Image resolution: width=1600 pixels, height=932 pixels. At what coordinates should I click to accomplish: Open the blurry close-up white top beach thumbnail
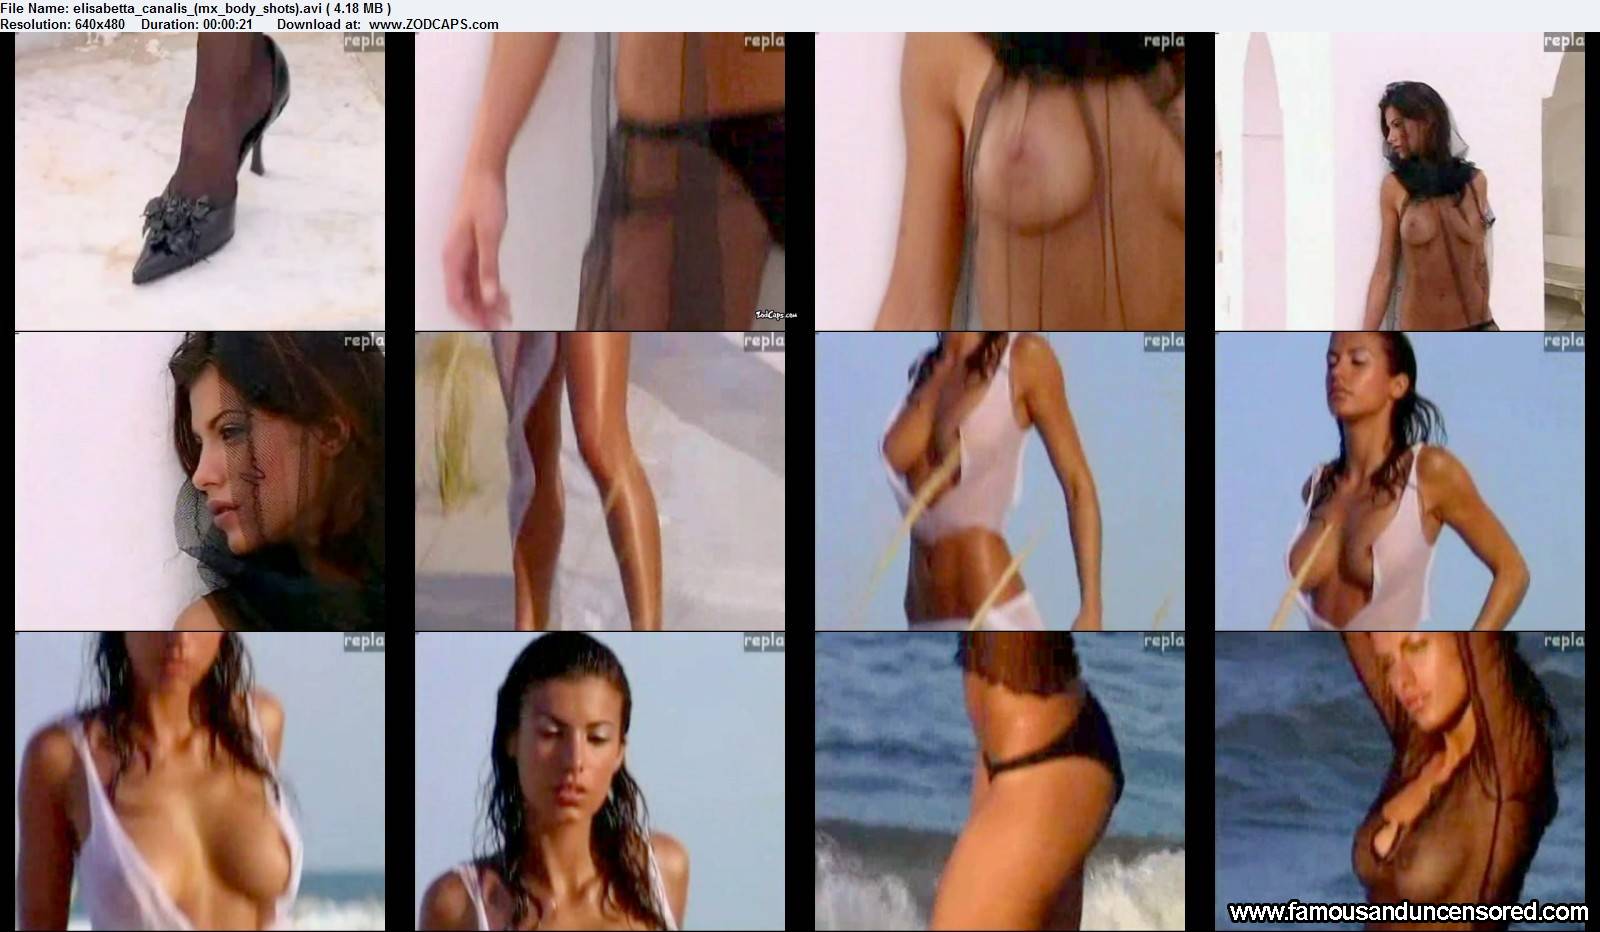pos(199,781)
